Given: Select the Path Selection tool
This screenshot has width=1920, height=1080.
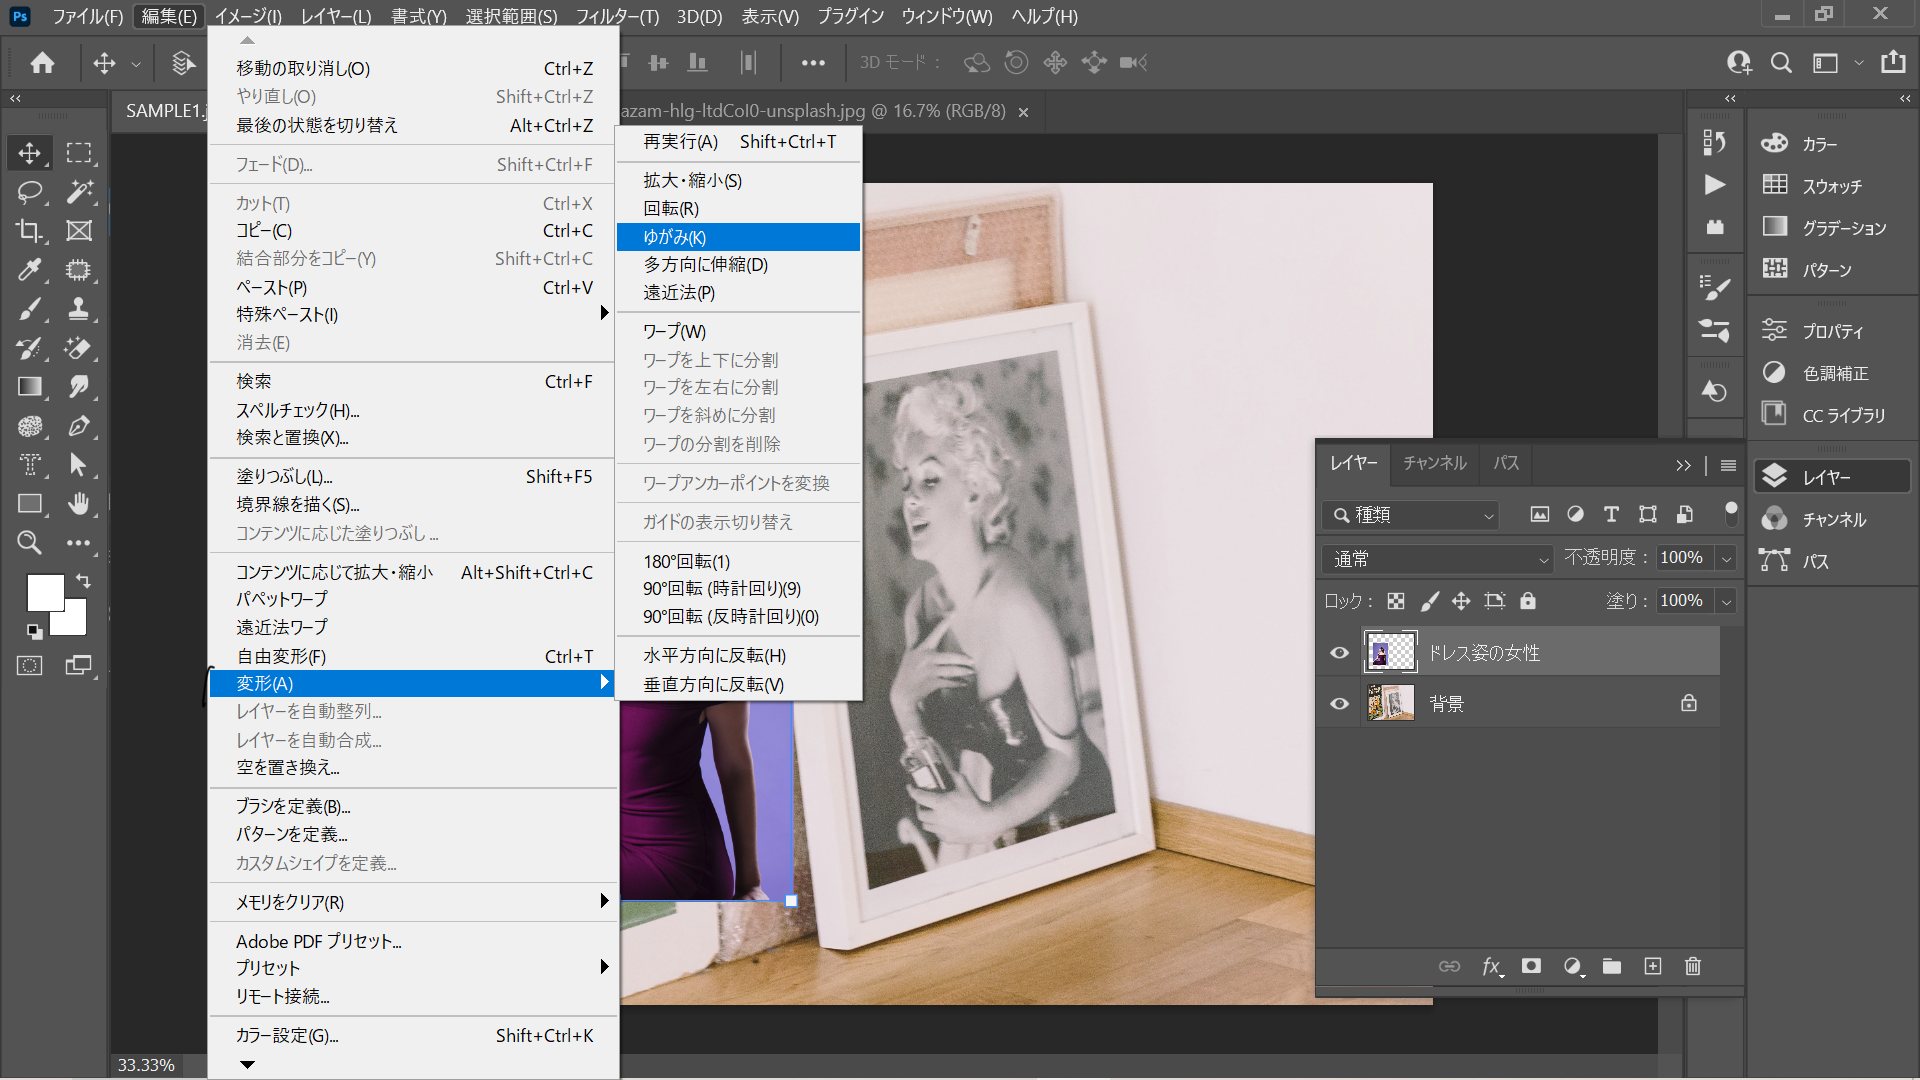Looking at the screenshot, I should coord(79,465).
